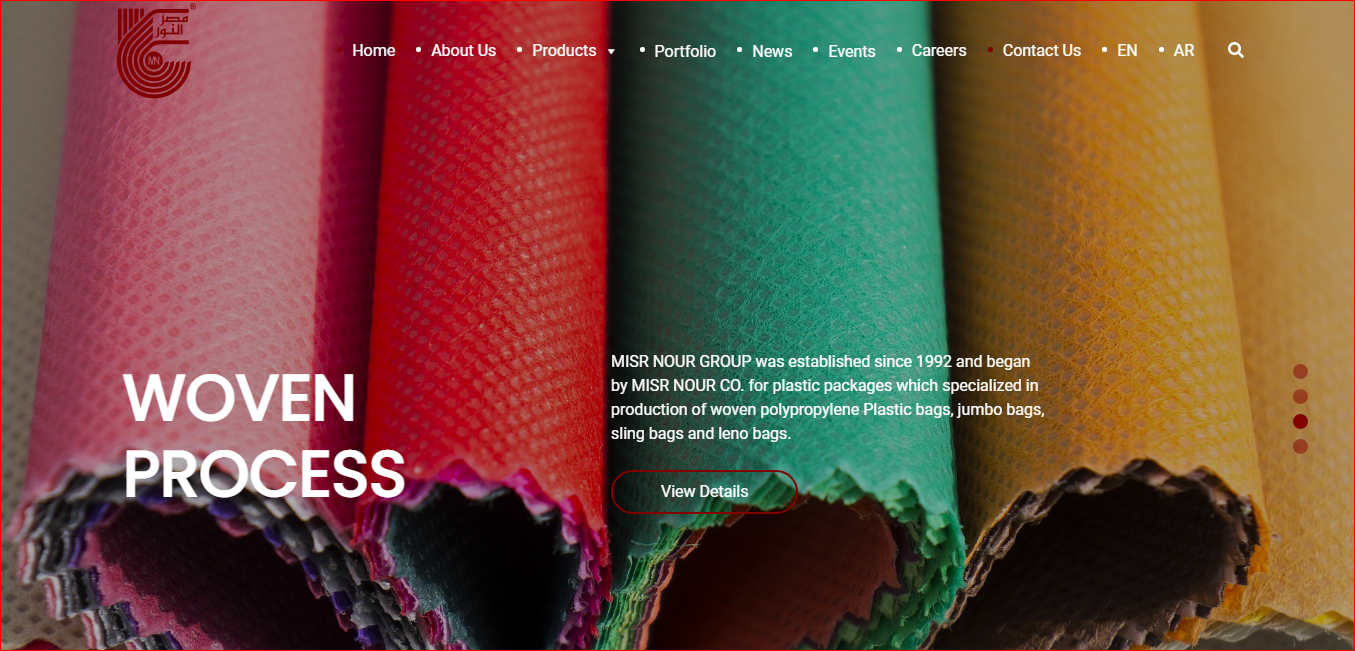
Task: Navigate to Portfolio
Action: pyautogui.click(x=685, y=51)
